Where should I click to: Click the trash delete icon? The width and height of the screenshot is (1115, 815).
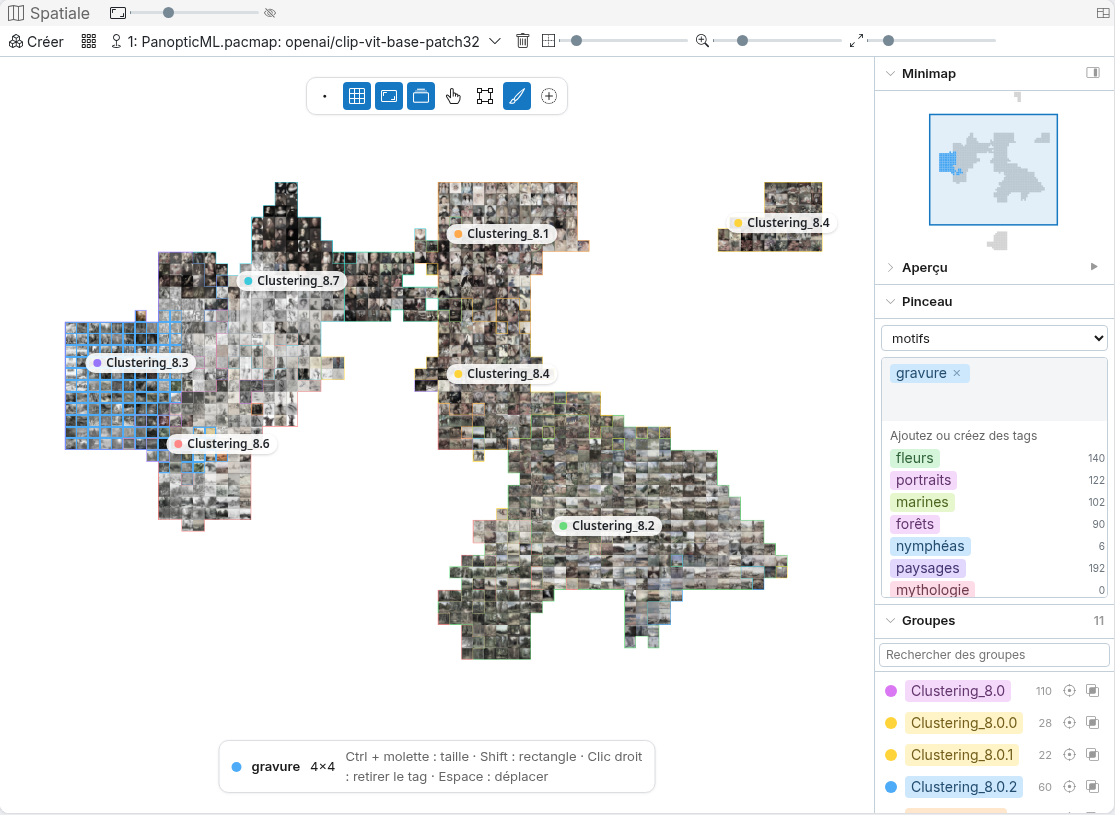tap(523, 41)
